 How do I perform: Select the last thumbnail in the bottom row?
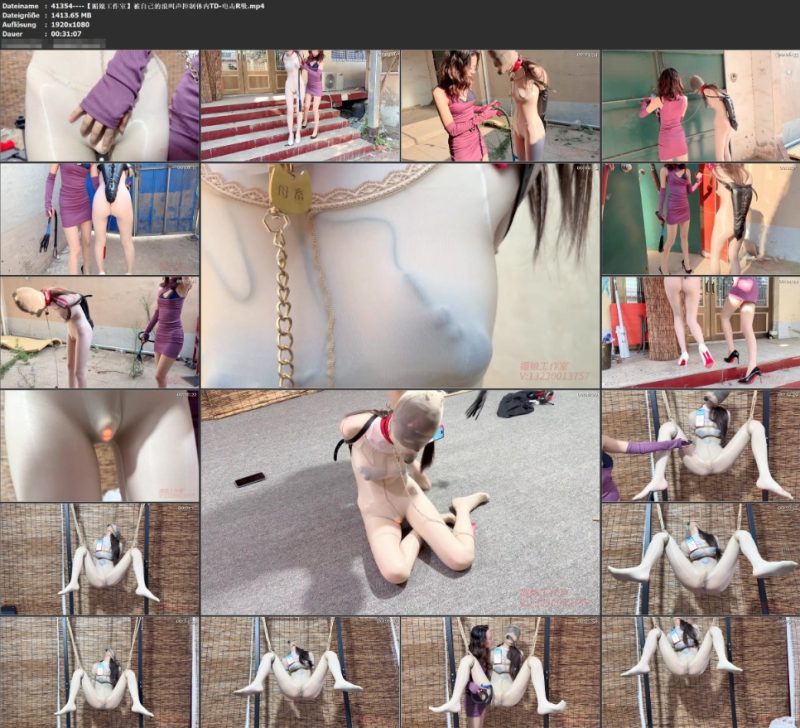coord(701,672)
